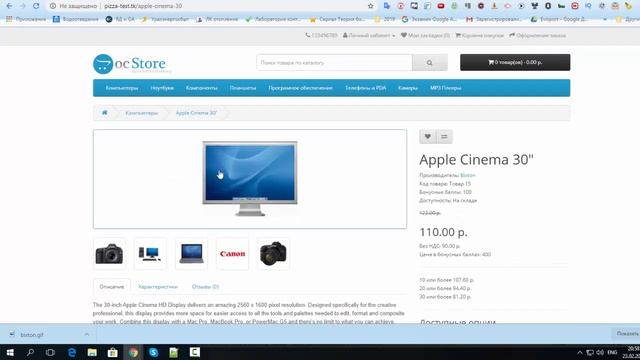Go back with the browser back arrow
The image size is (640, 360).
coord(9,6)
